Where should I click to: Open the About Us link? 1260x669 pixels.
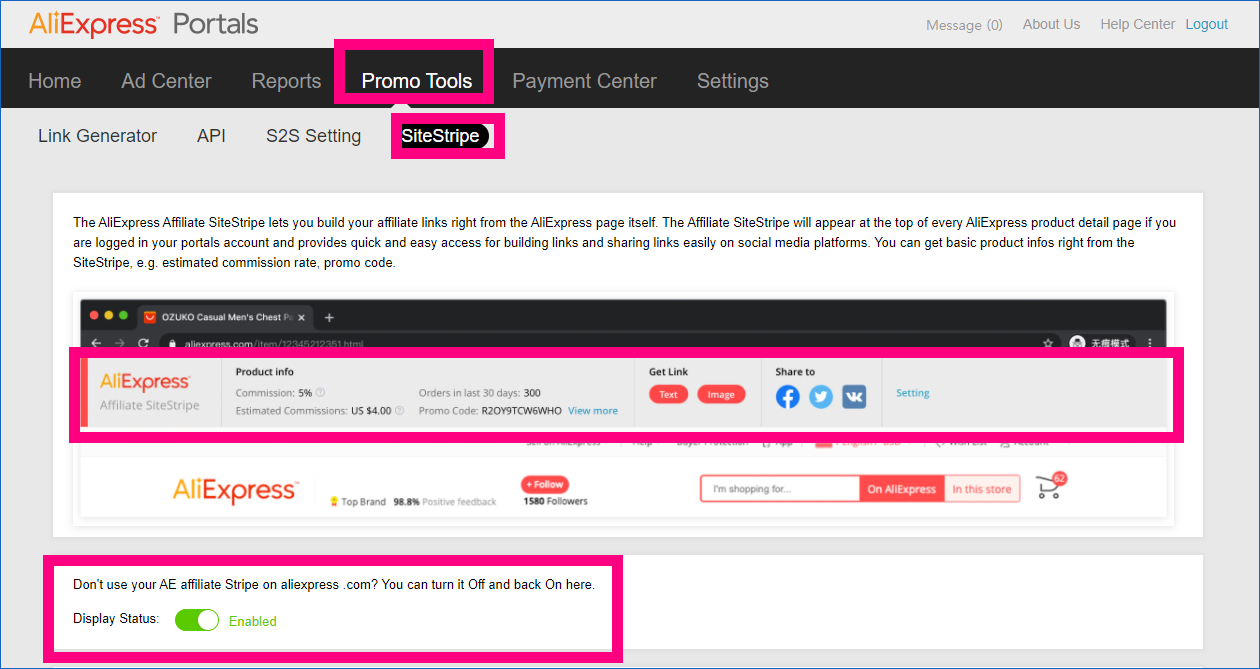[1052, 24]
